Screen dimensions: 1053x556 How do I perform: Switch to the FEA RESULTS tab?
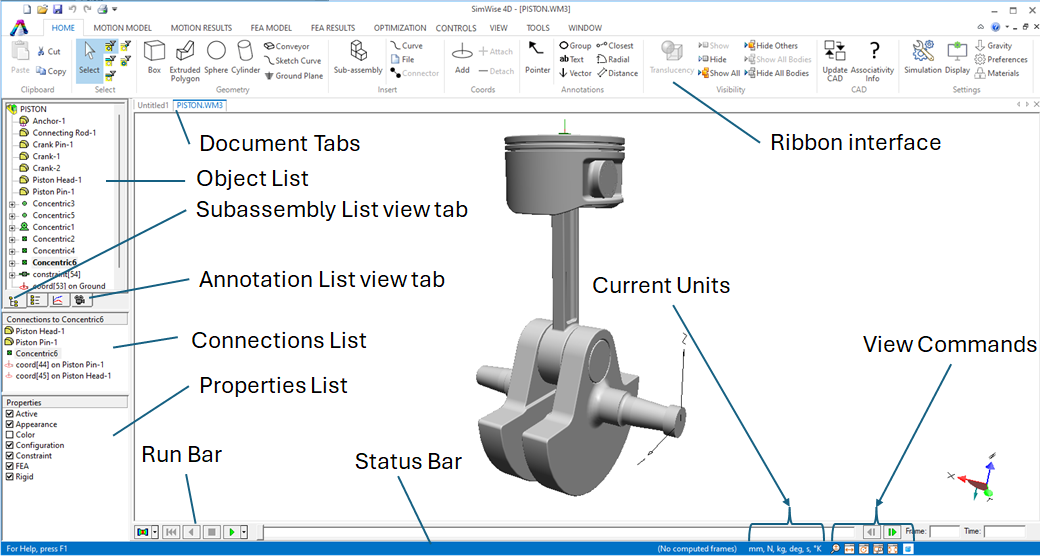332,28
